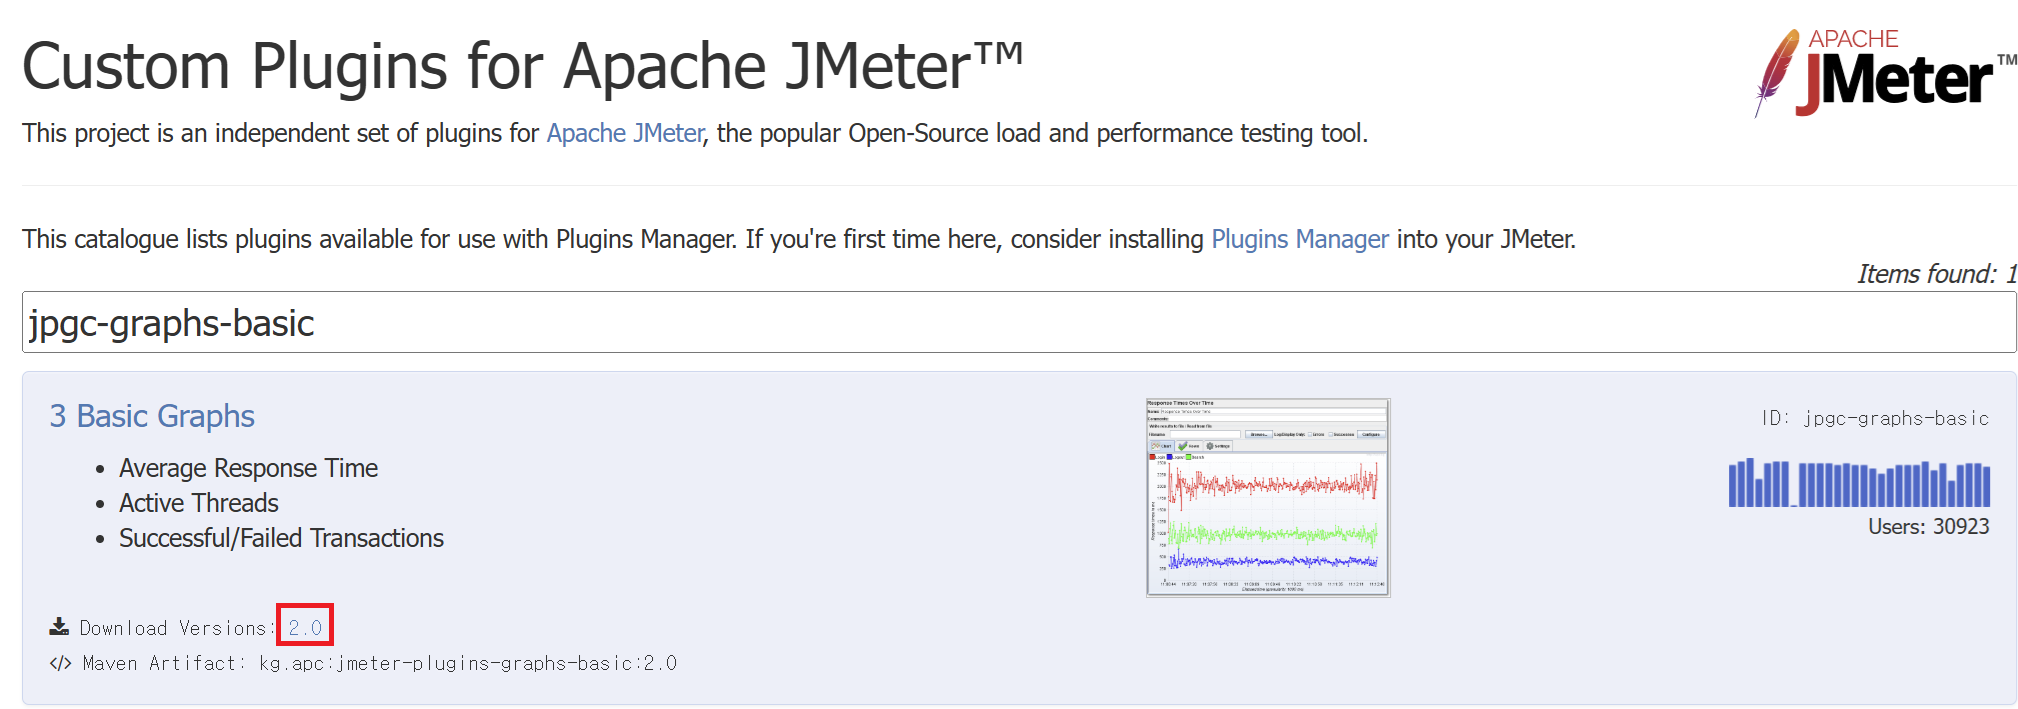The image size is (2018, 709).
Task: Click the Average Response Time list item
Action: (x=248, y=468)
